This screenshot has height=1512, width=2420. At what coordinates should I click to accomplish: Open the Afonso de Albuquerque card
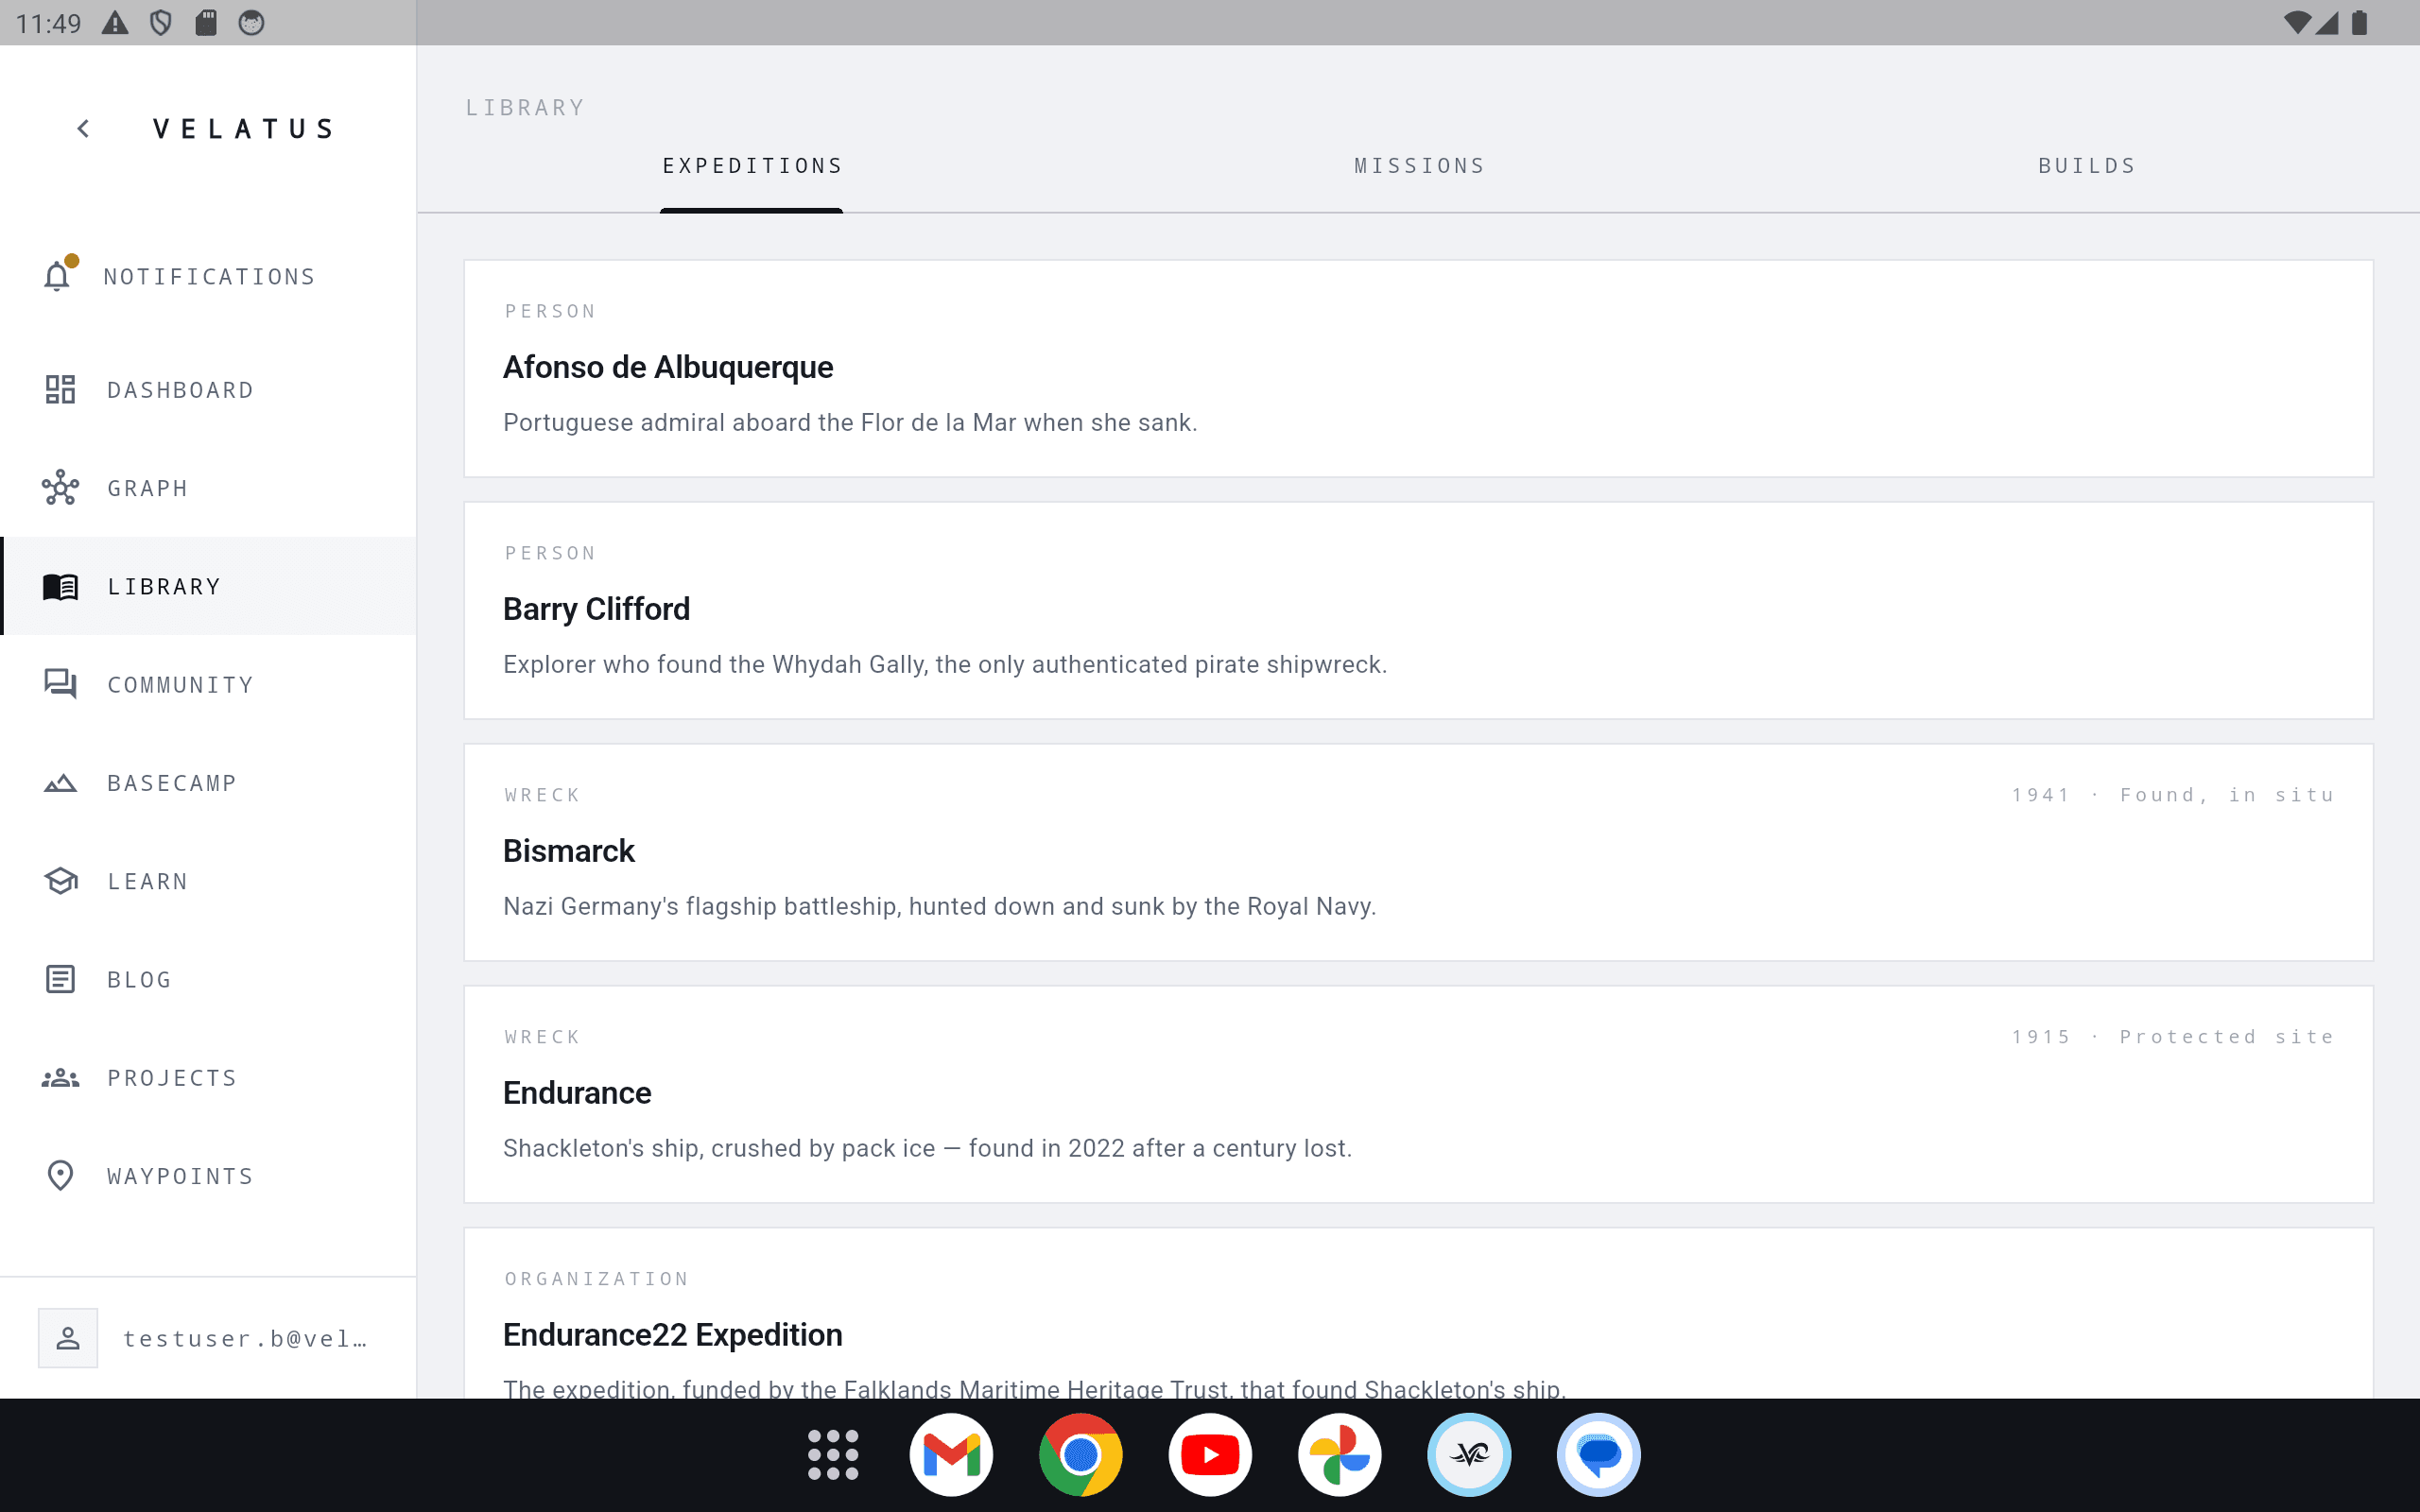tap(1418, 369)
